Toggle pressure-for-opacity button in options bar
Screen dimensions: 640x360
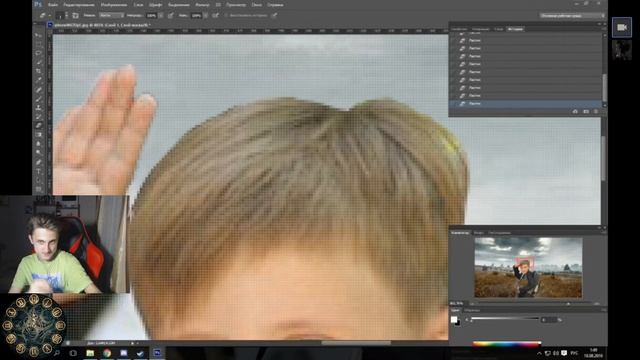[171, 16]
